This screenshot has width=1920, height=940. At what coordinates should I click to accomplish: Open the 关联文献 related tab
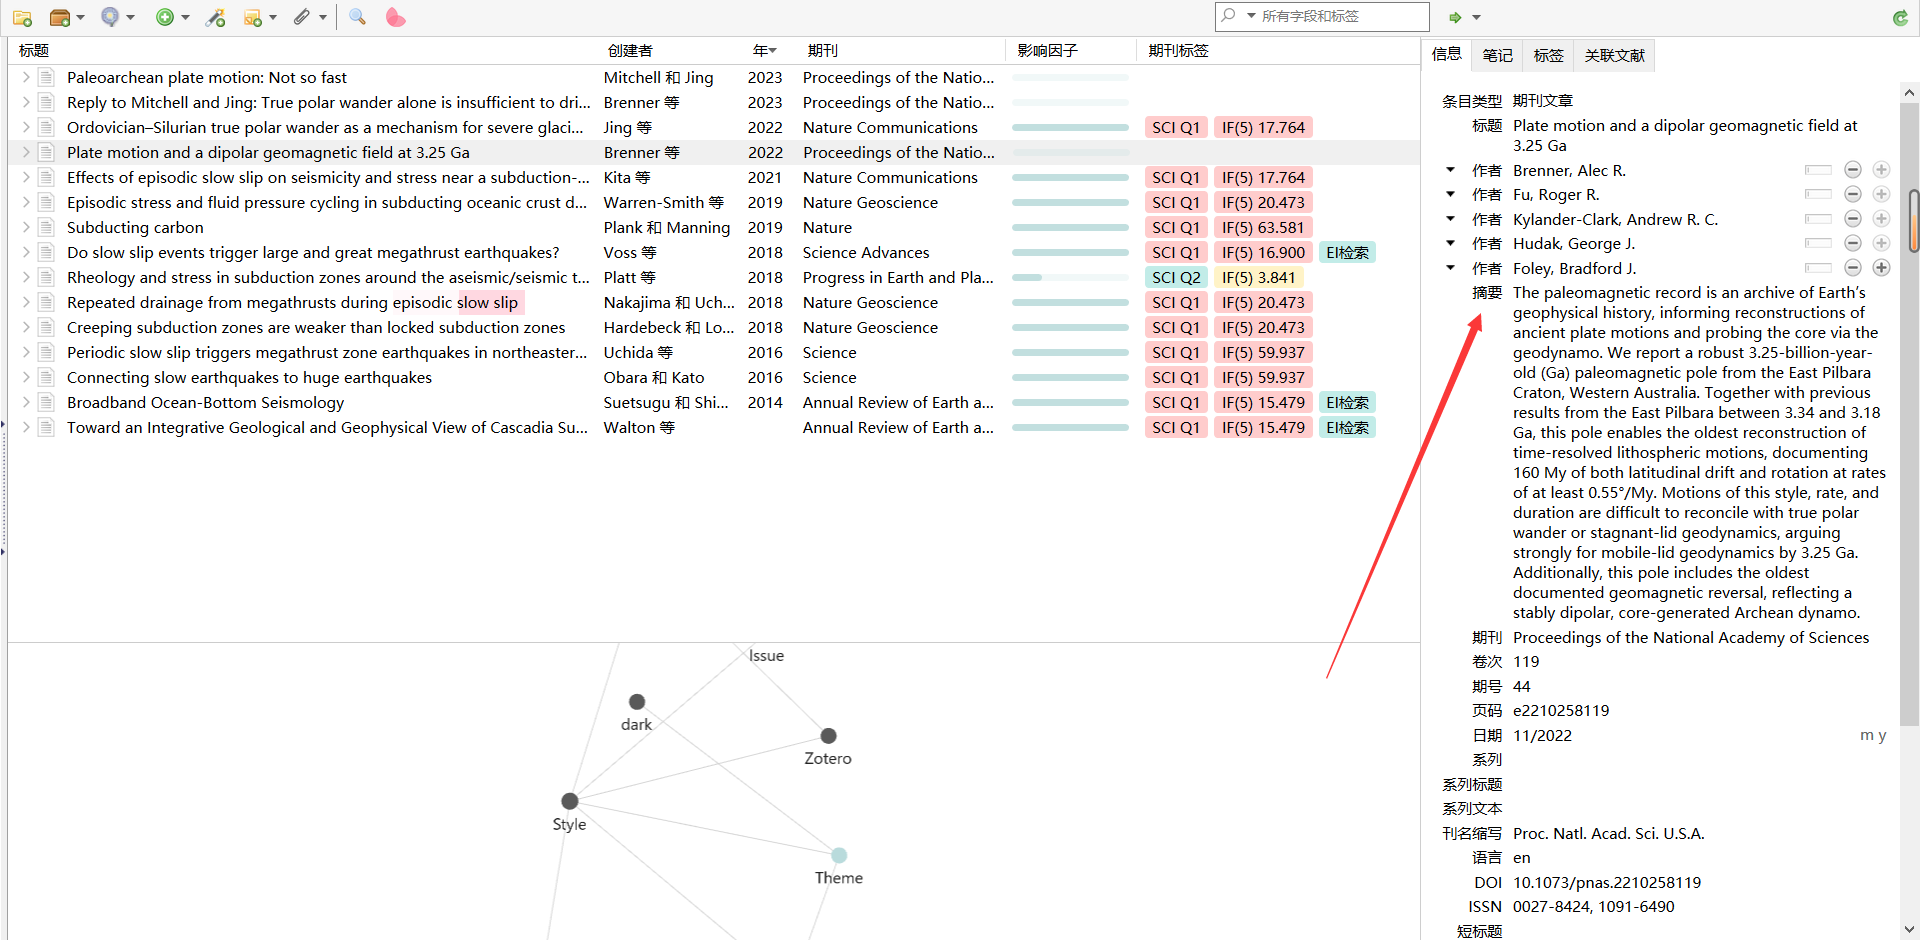pos(1613,55)
